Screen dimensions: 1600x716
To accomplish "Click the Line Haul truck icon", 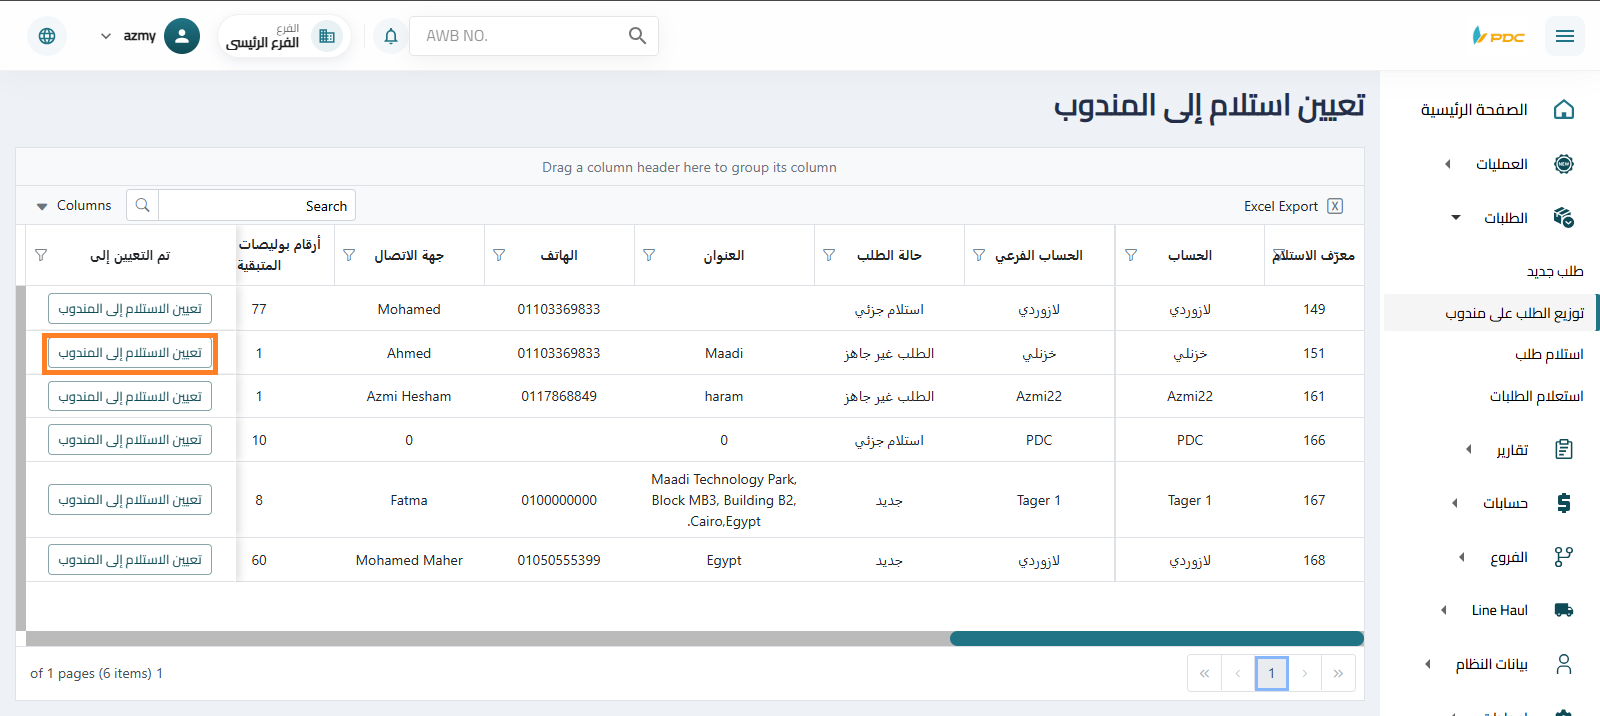I will 1564,610.
